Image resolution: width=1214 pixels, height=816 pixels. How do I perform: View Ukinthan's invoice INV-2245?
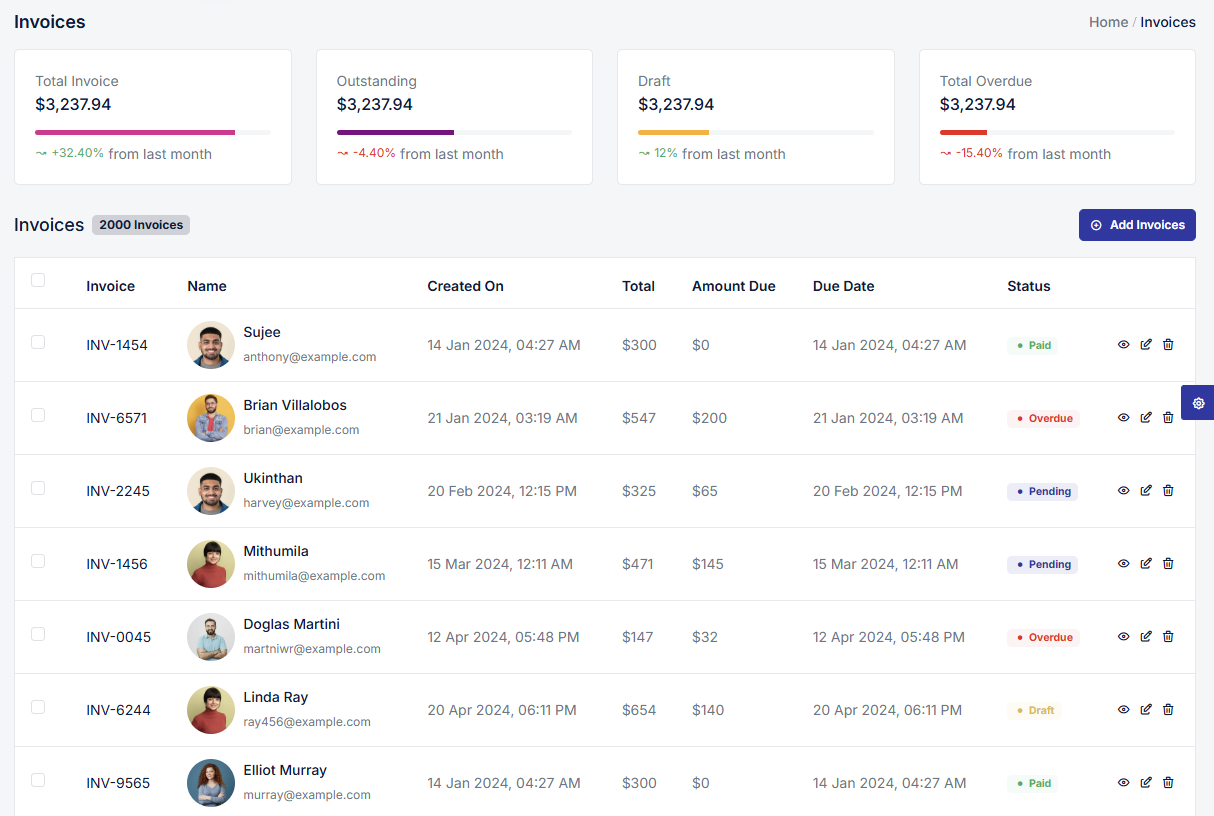coord(1123,490)
